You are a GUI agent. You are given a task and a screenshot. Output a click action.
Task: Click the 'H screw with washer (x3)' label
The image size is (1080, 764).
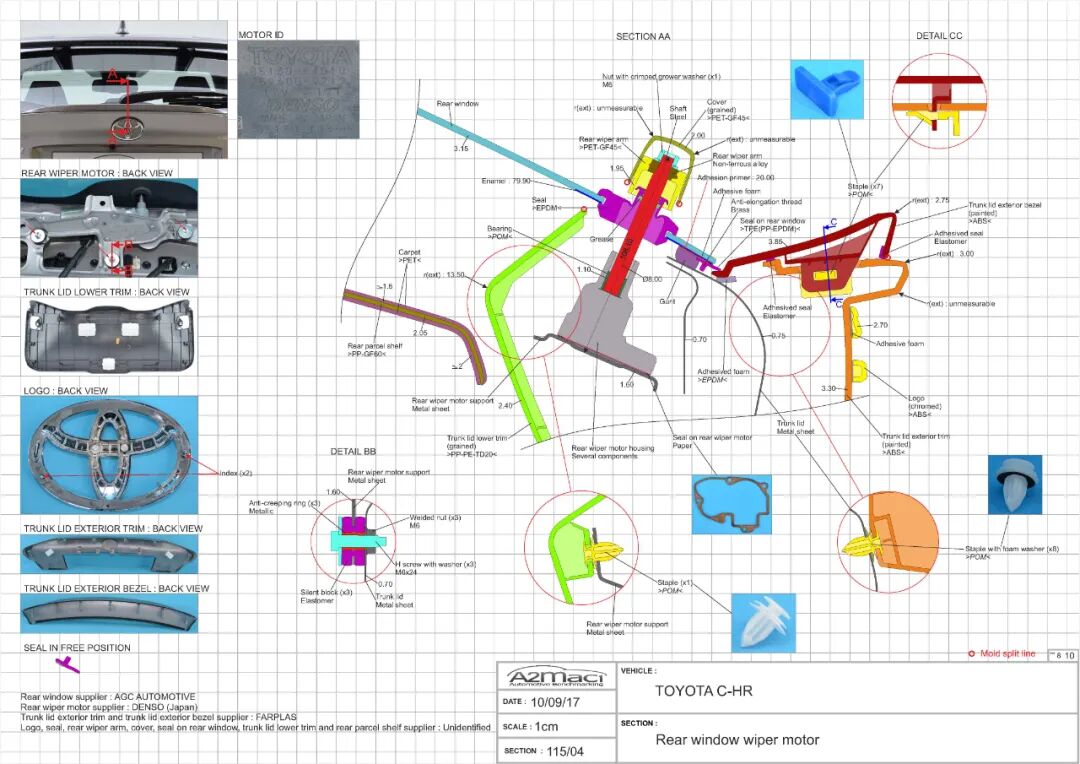tap(435, 568)
